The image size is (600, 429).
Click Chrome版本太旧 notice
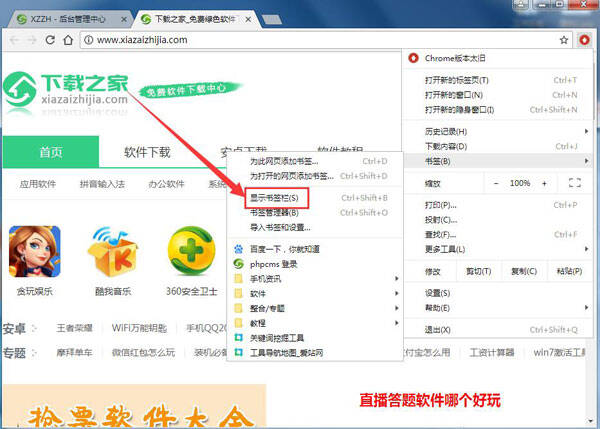497,58
